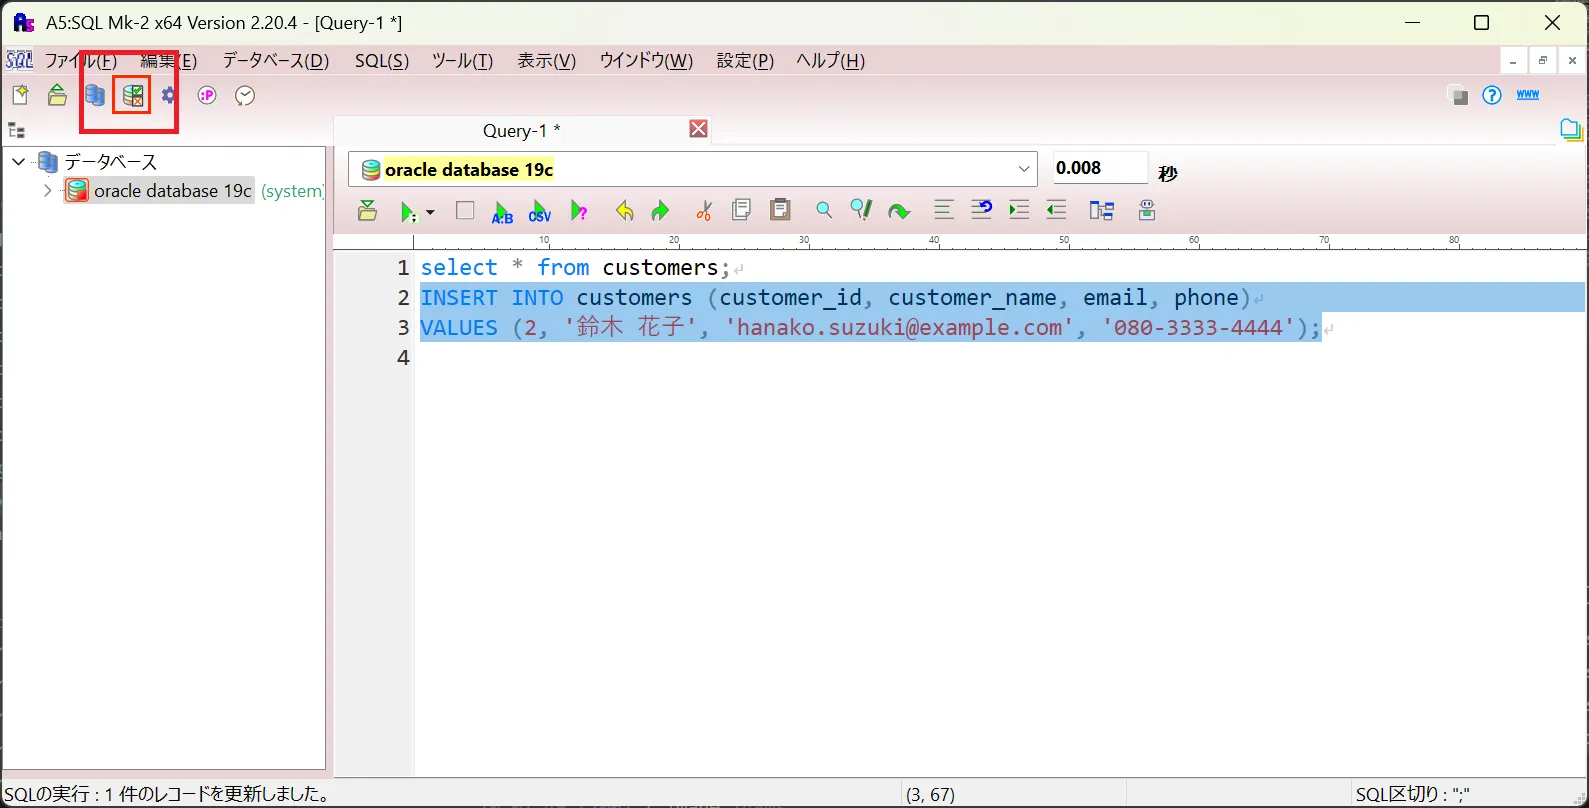
Task: Open the run options dropdown arrow
Action: (430, 212)
